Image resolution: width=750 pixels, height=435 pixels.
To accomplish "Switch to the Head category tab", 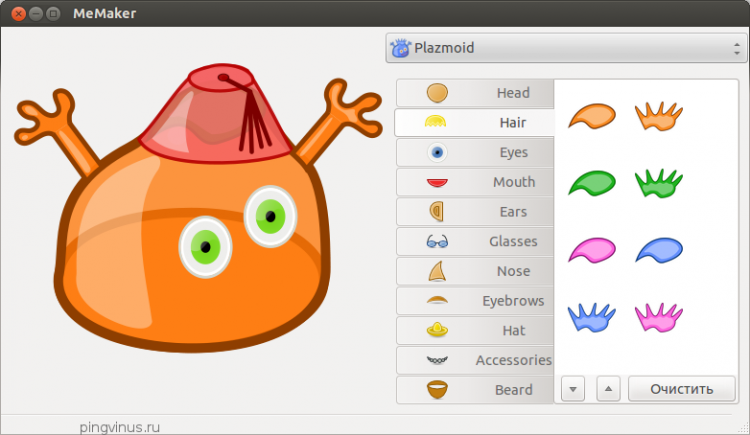I will tap(475, 93).
